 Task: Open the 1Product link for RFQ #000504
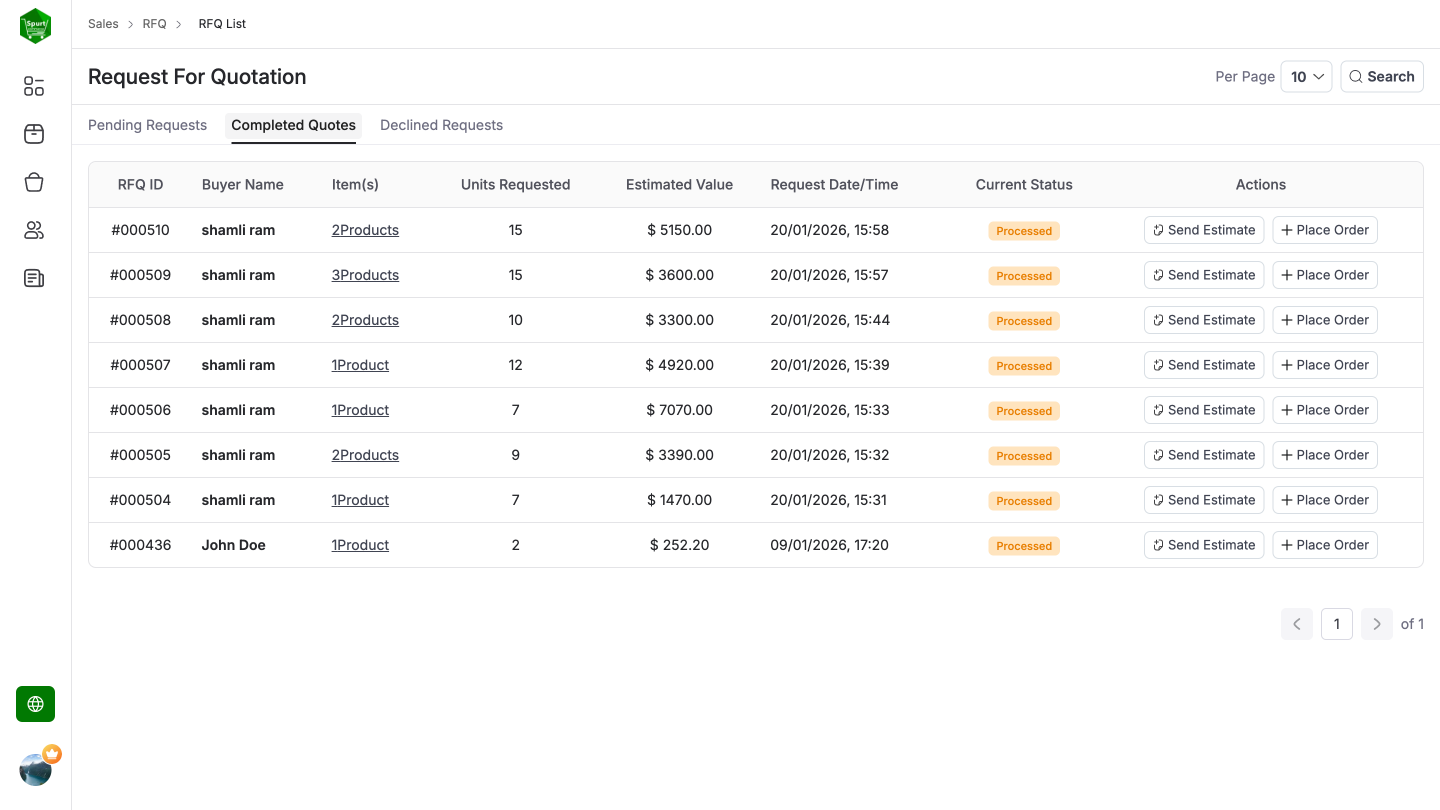pyautogui.click(x=360, y=500)
